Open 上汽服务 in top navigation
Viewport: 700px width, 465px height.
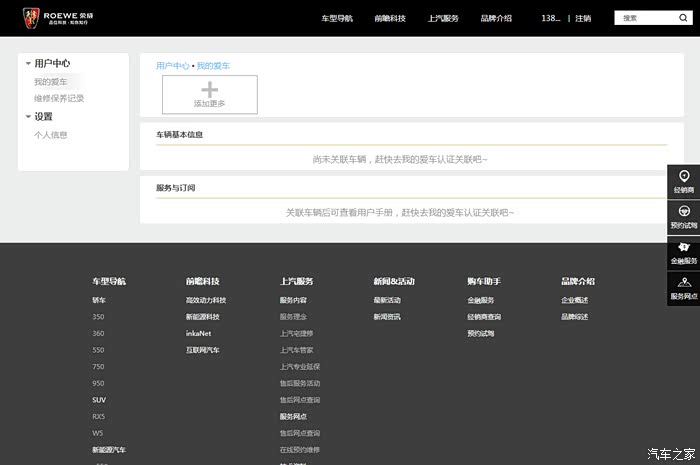443,18
